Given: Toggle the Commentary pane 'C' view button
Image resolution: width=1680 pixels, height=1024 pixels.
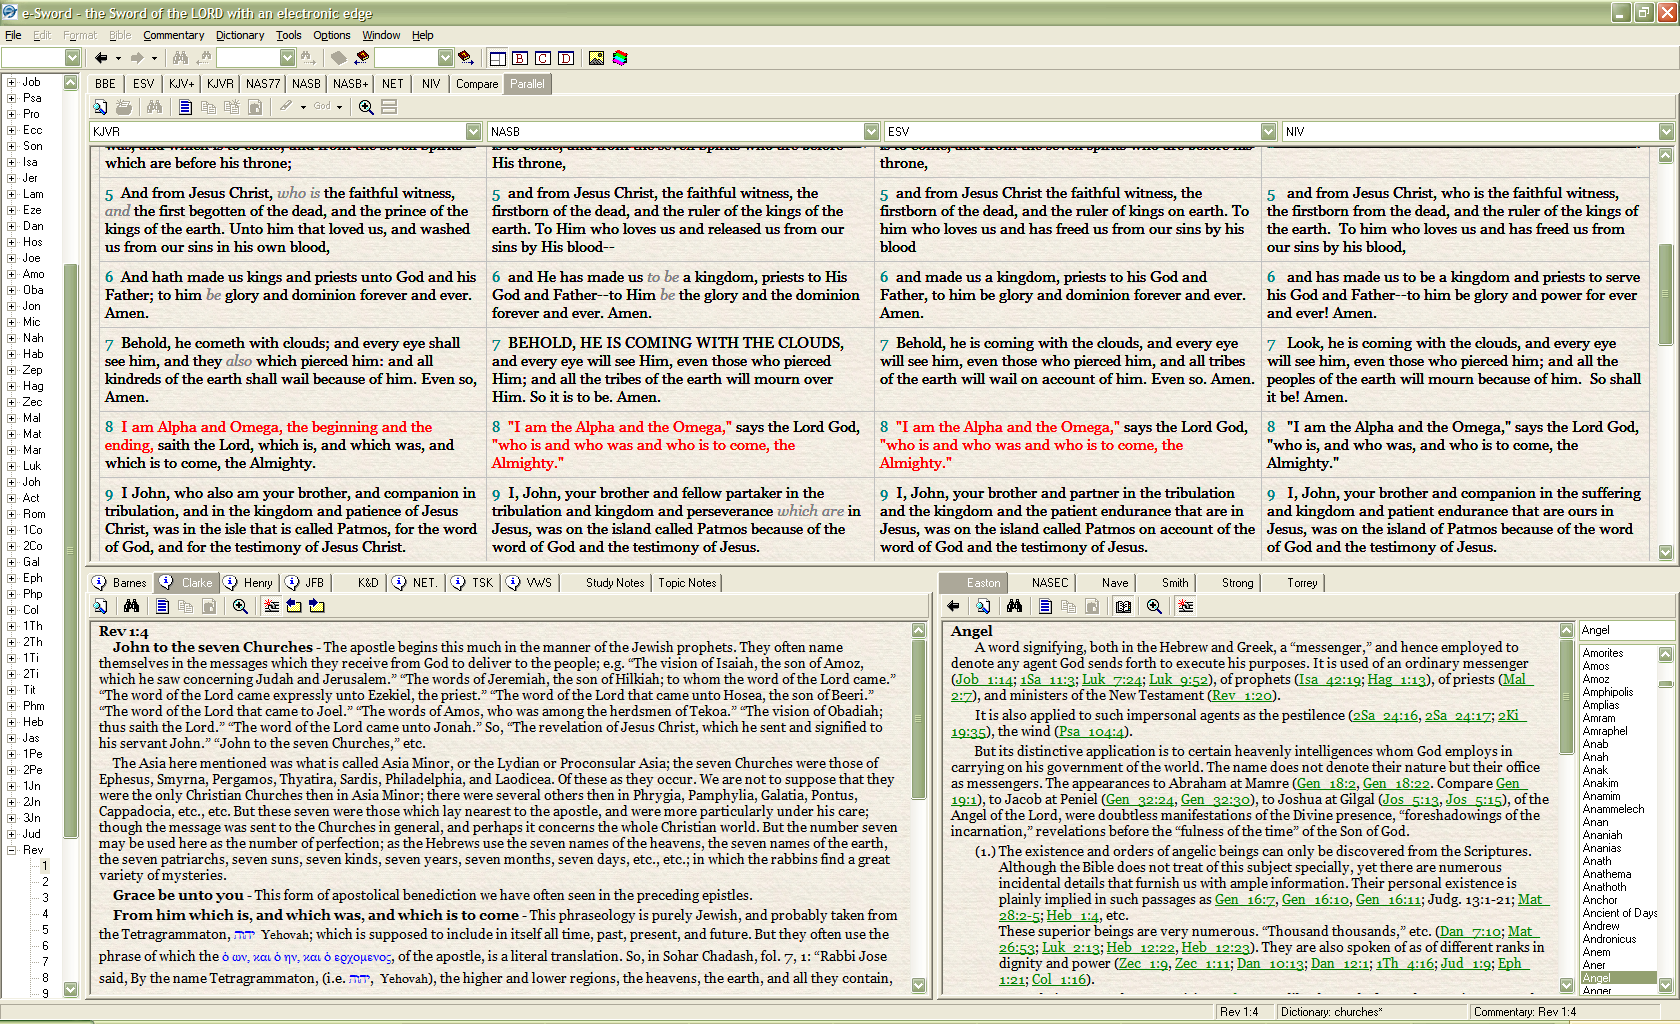Looking at the screenshot, I should pos(543,58).
